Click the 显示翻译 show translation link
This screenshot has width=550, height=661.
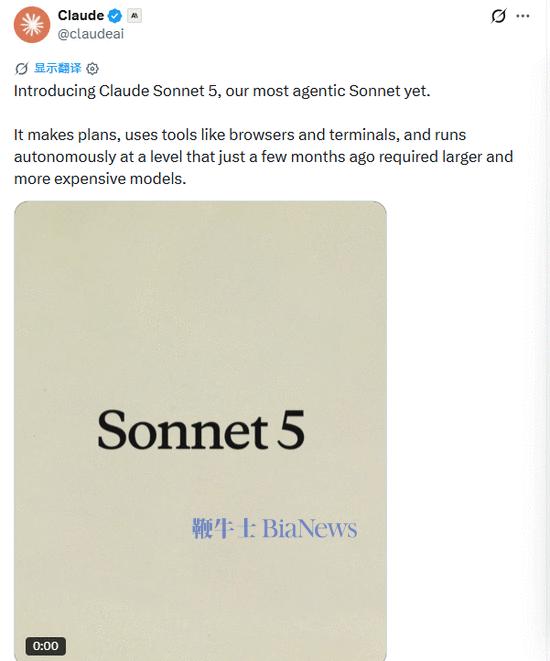[x=58, y=68]
